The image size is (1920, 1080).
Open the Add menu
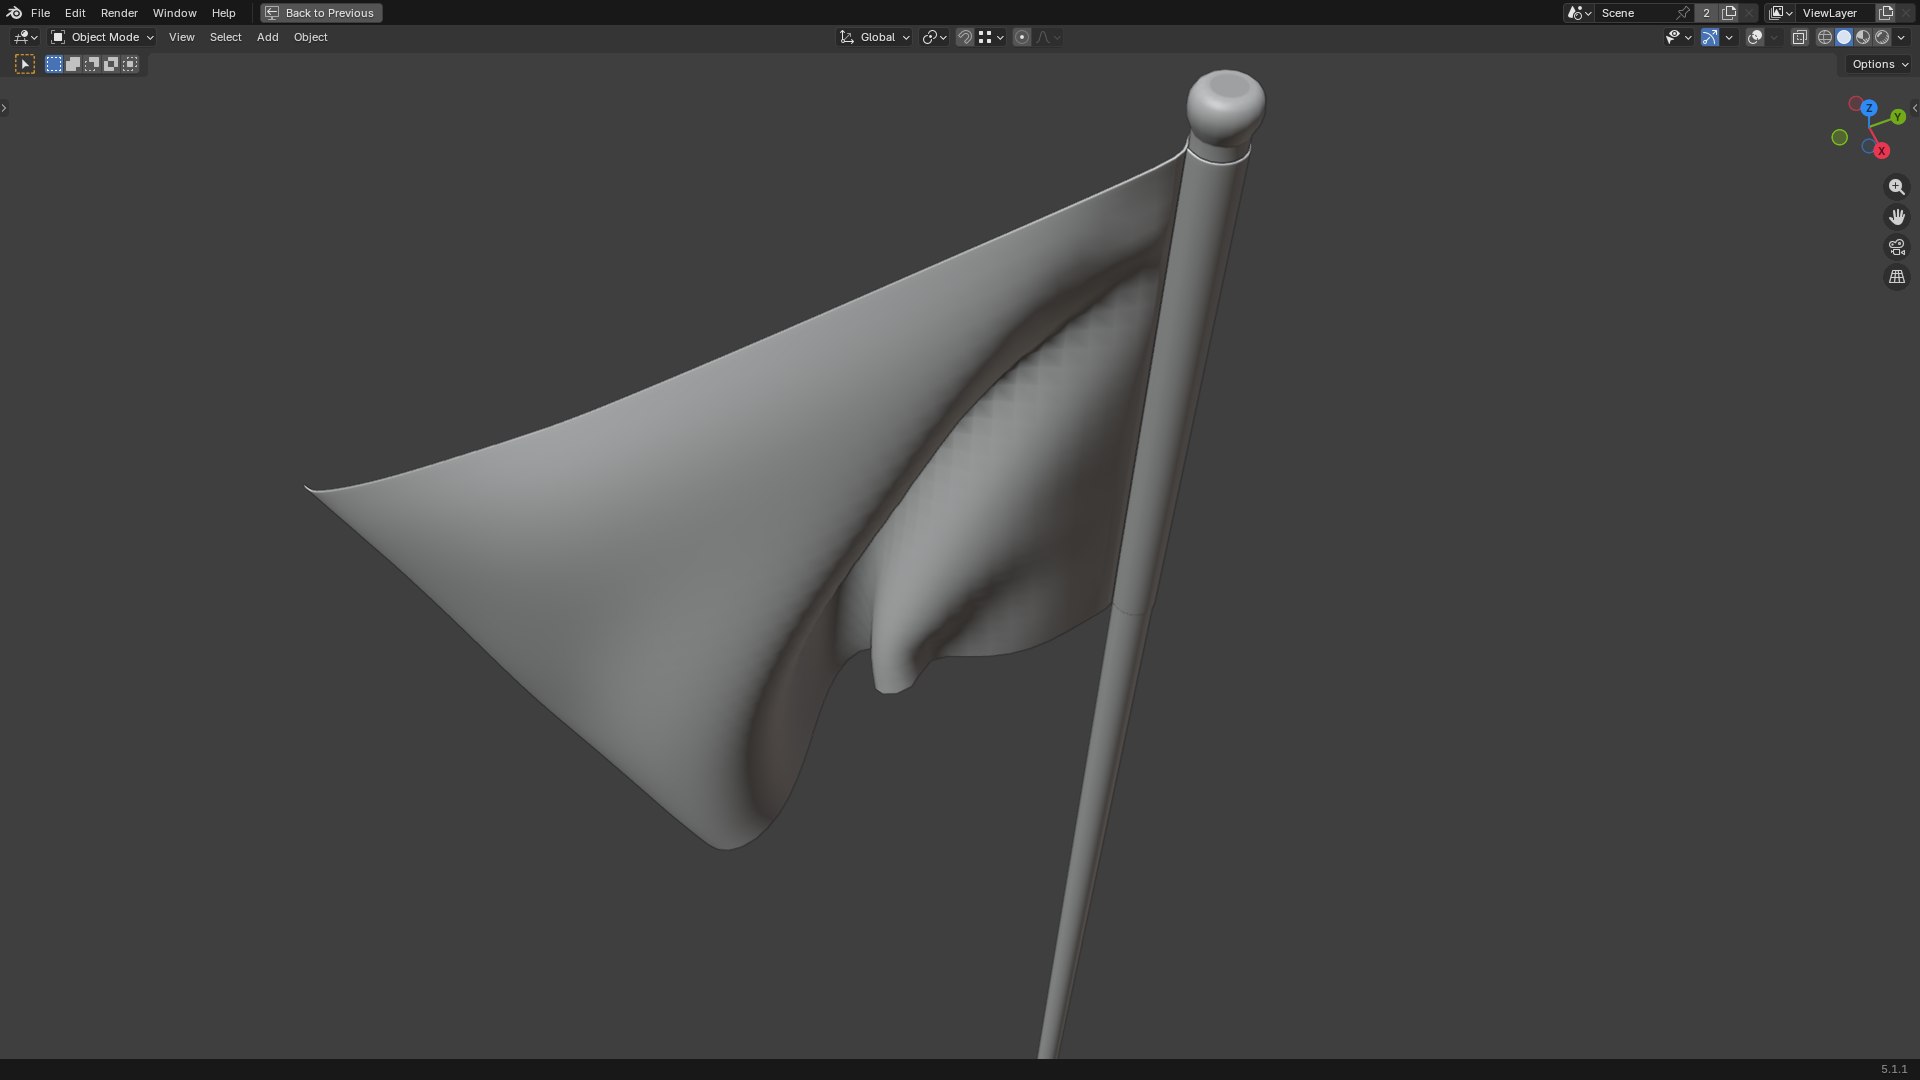tap(267, 37)
